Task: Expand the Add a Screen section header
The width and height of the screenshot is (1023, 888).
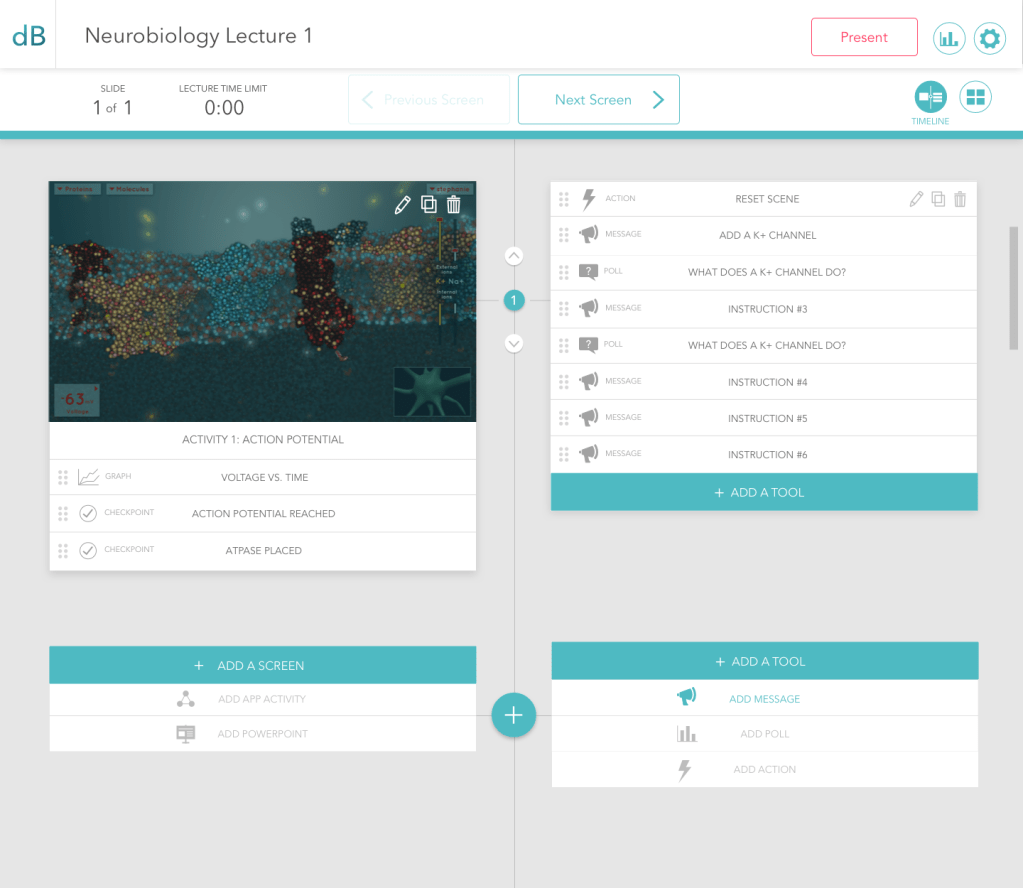Action: tap(262, 665)
